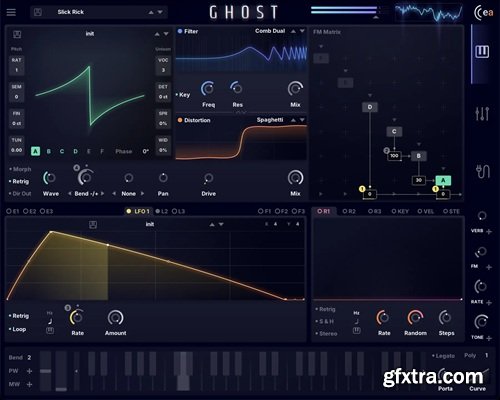The image size is (500, 400).
Task: Open the oscillator init preset dropdown arrow
Action: click(x=166, y=34)
